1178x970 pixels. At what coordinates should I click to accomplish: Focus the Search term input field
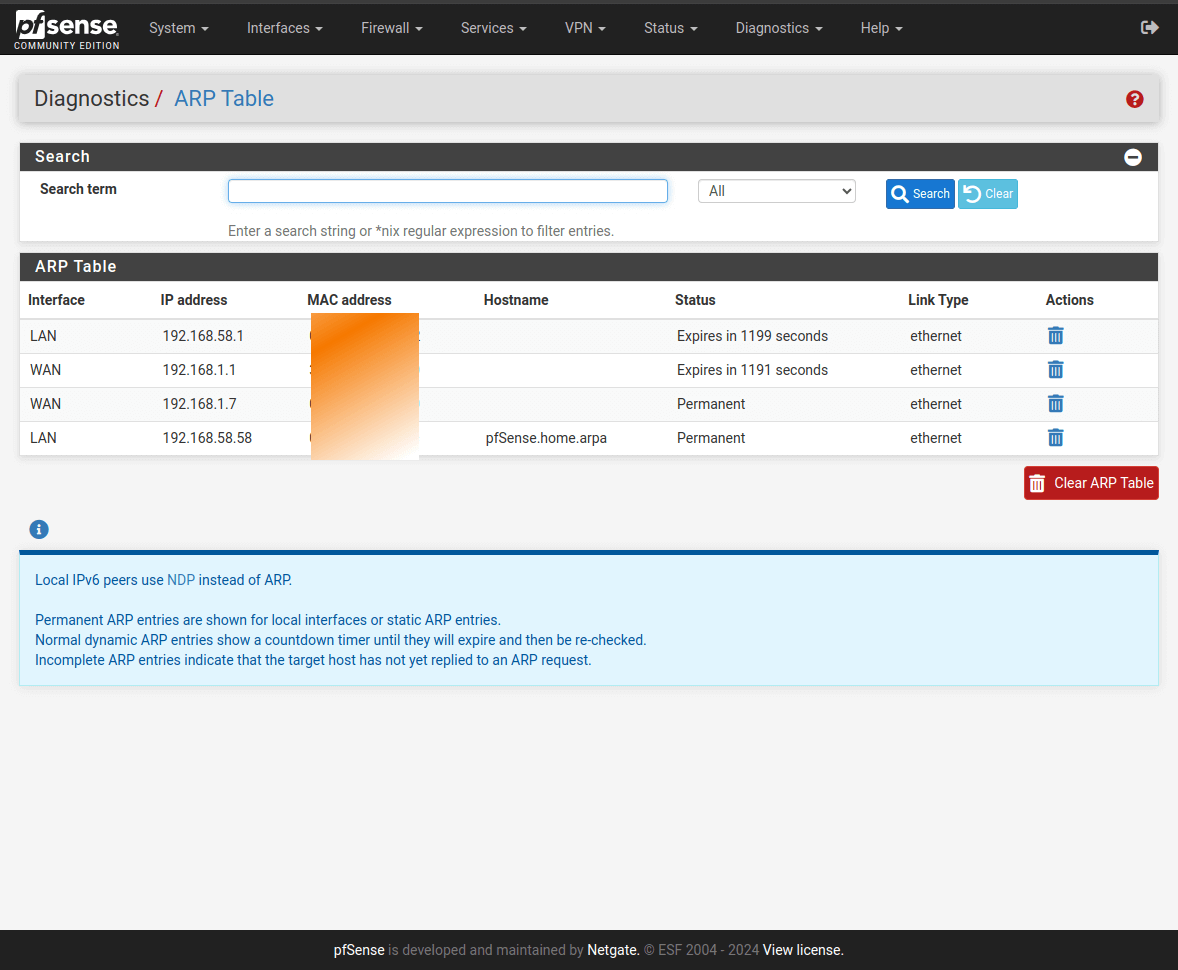click(x=447, y=191)
